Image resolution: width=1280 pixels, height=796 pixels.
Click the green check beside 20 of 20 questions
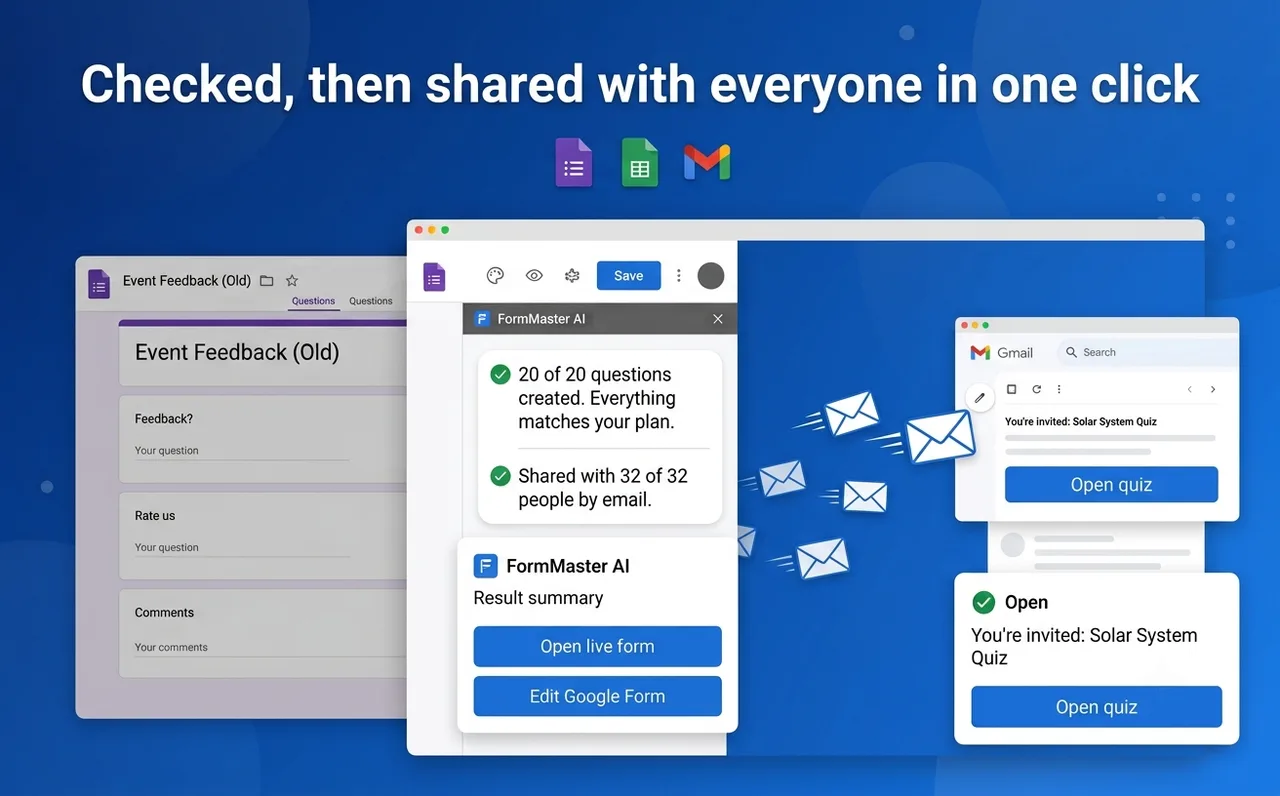click(x=500, y=375)
